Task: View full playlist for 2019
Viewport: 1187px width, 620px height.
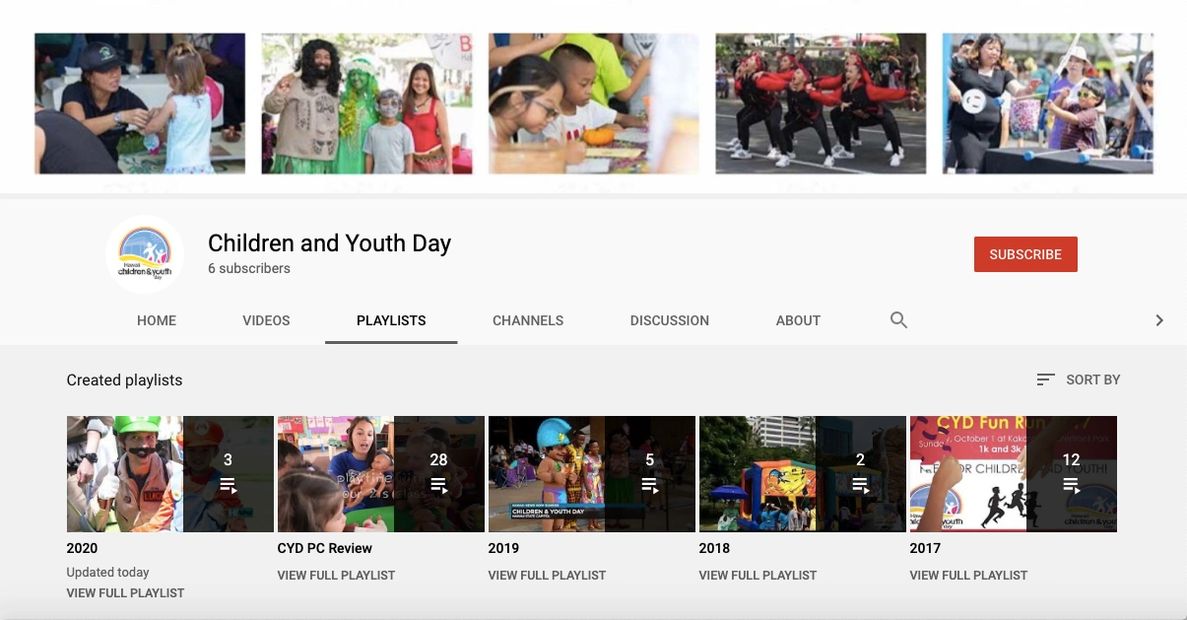Action: pos(547,575)
